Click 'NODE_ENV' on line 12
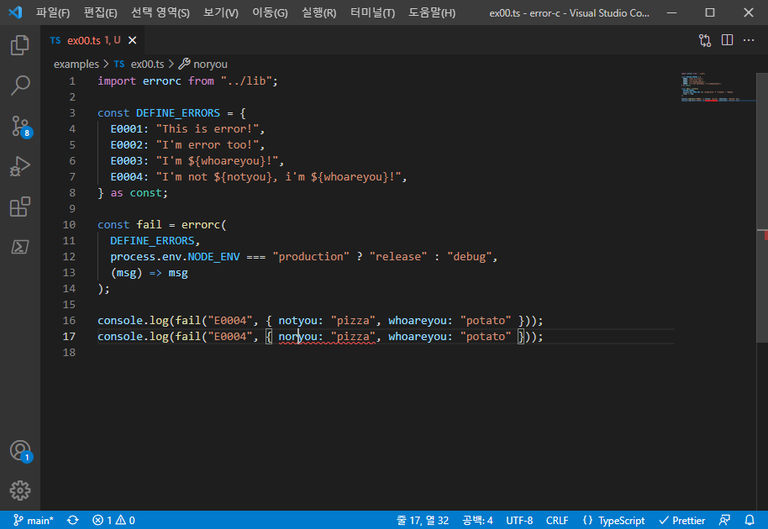Screen dimensions: 768x529 tap(214, 257)
